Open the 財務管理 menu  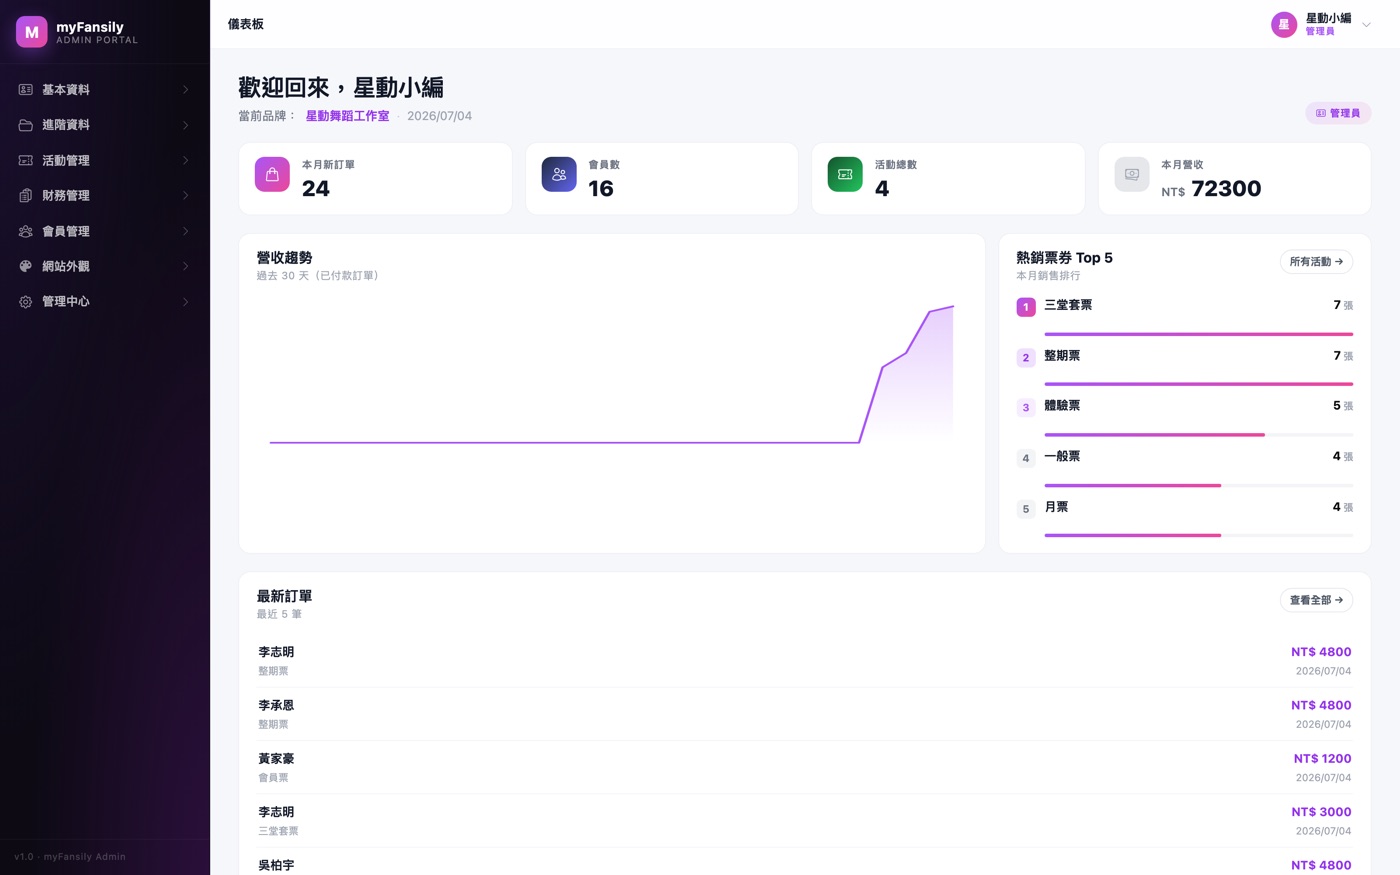coord(105,196)
